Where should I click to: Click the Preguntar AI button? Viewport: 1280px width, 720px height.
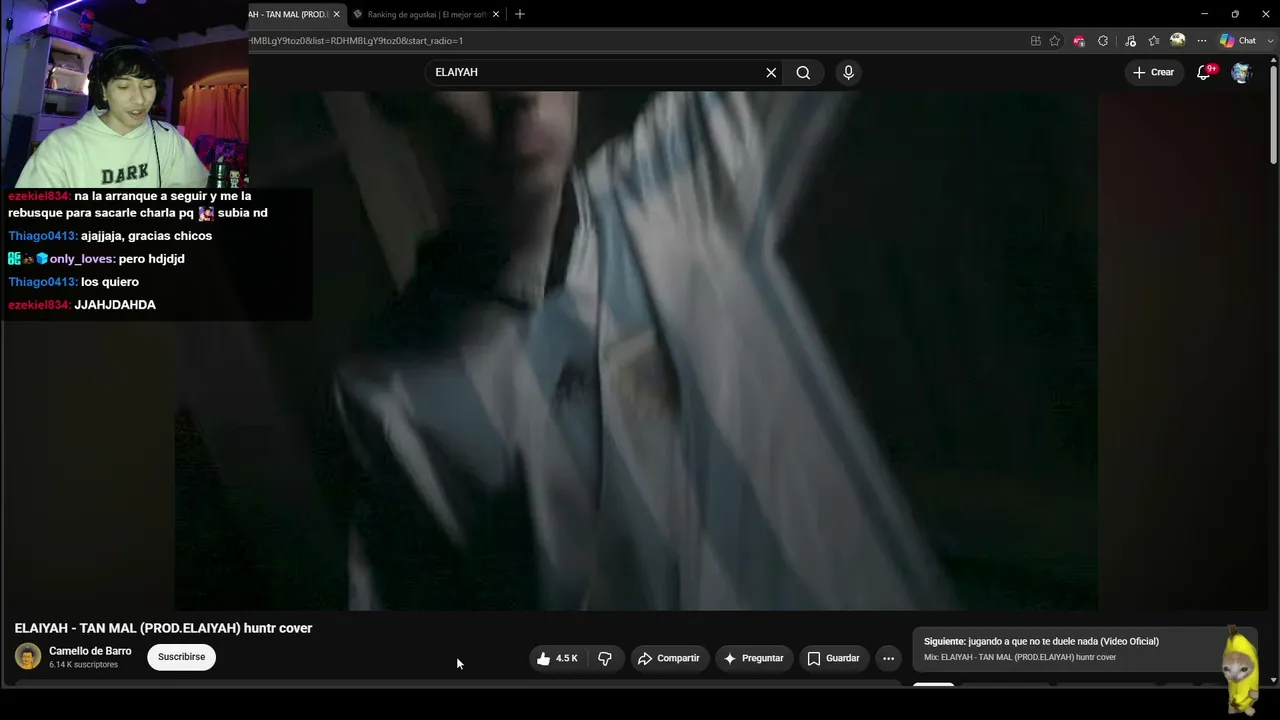(x=753, y=658)
